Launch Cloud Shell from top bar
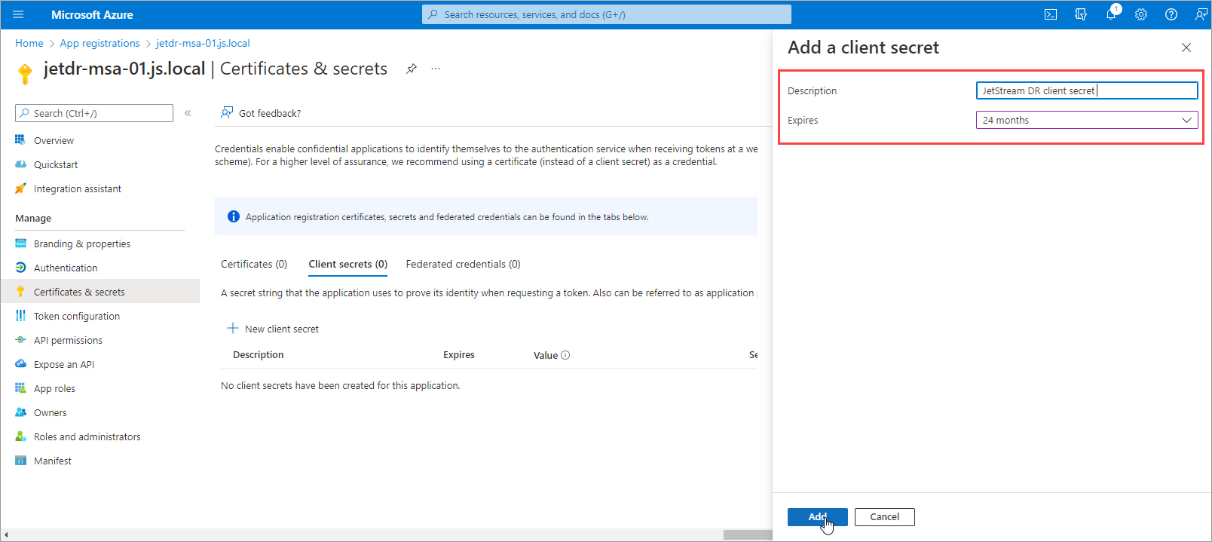The image size is (1212, 542). coord(1051,15)
